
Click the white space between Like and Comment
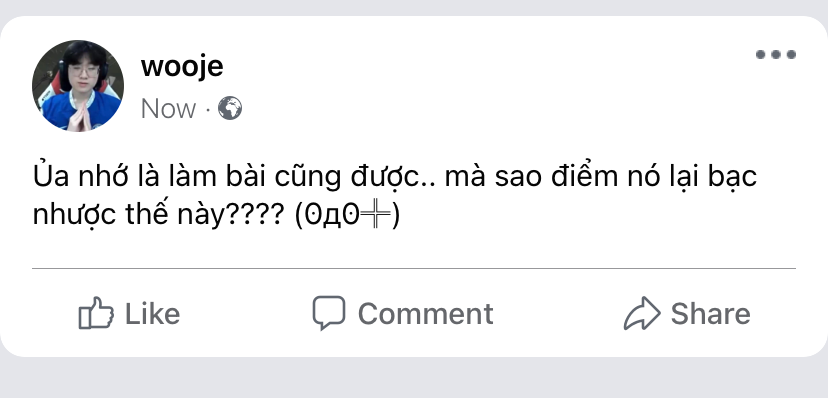[246, 314]
